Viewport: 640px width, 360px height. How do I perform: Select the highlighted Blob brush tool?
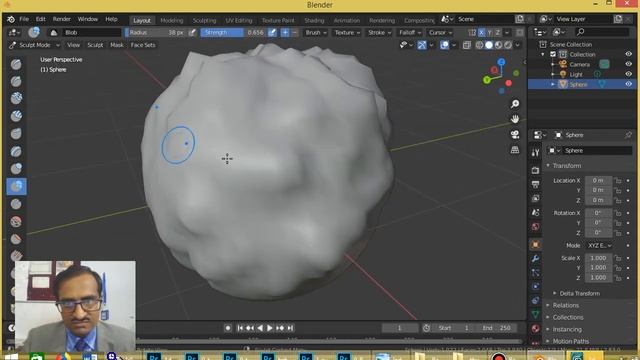[x=16, y=187]
